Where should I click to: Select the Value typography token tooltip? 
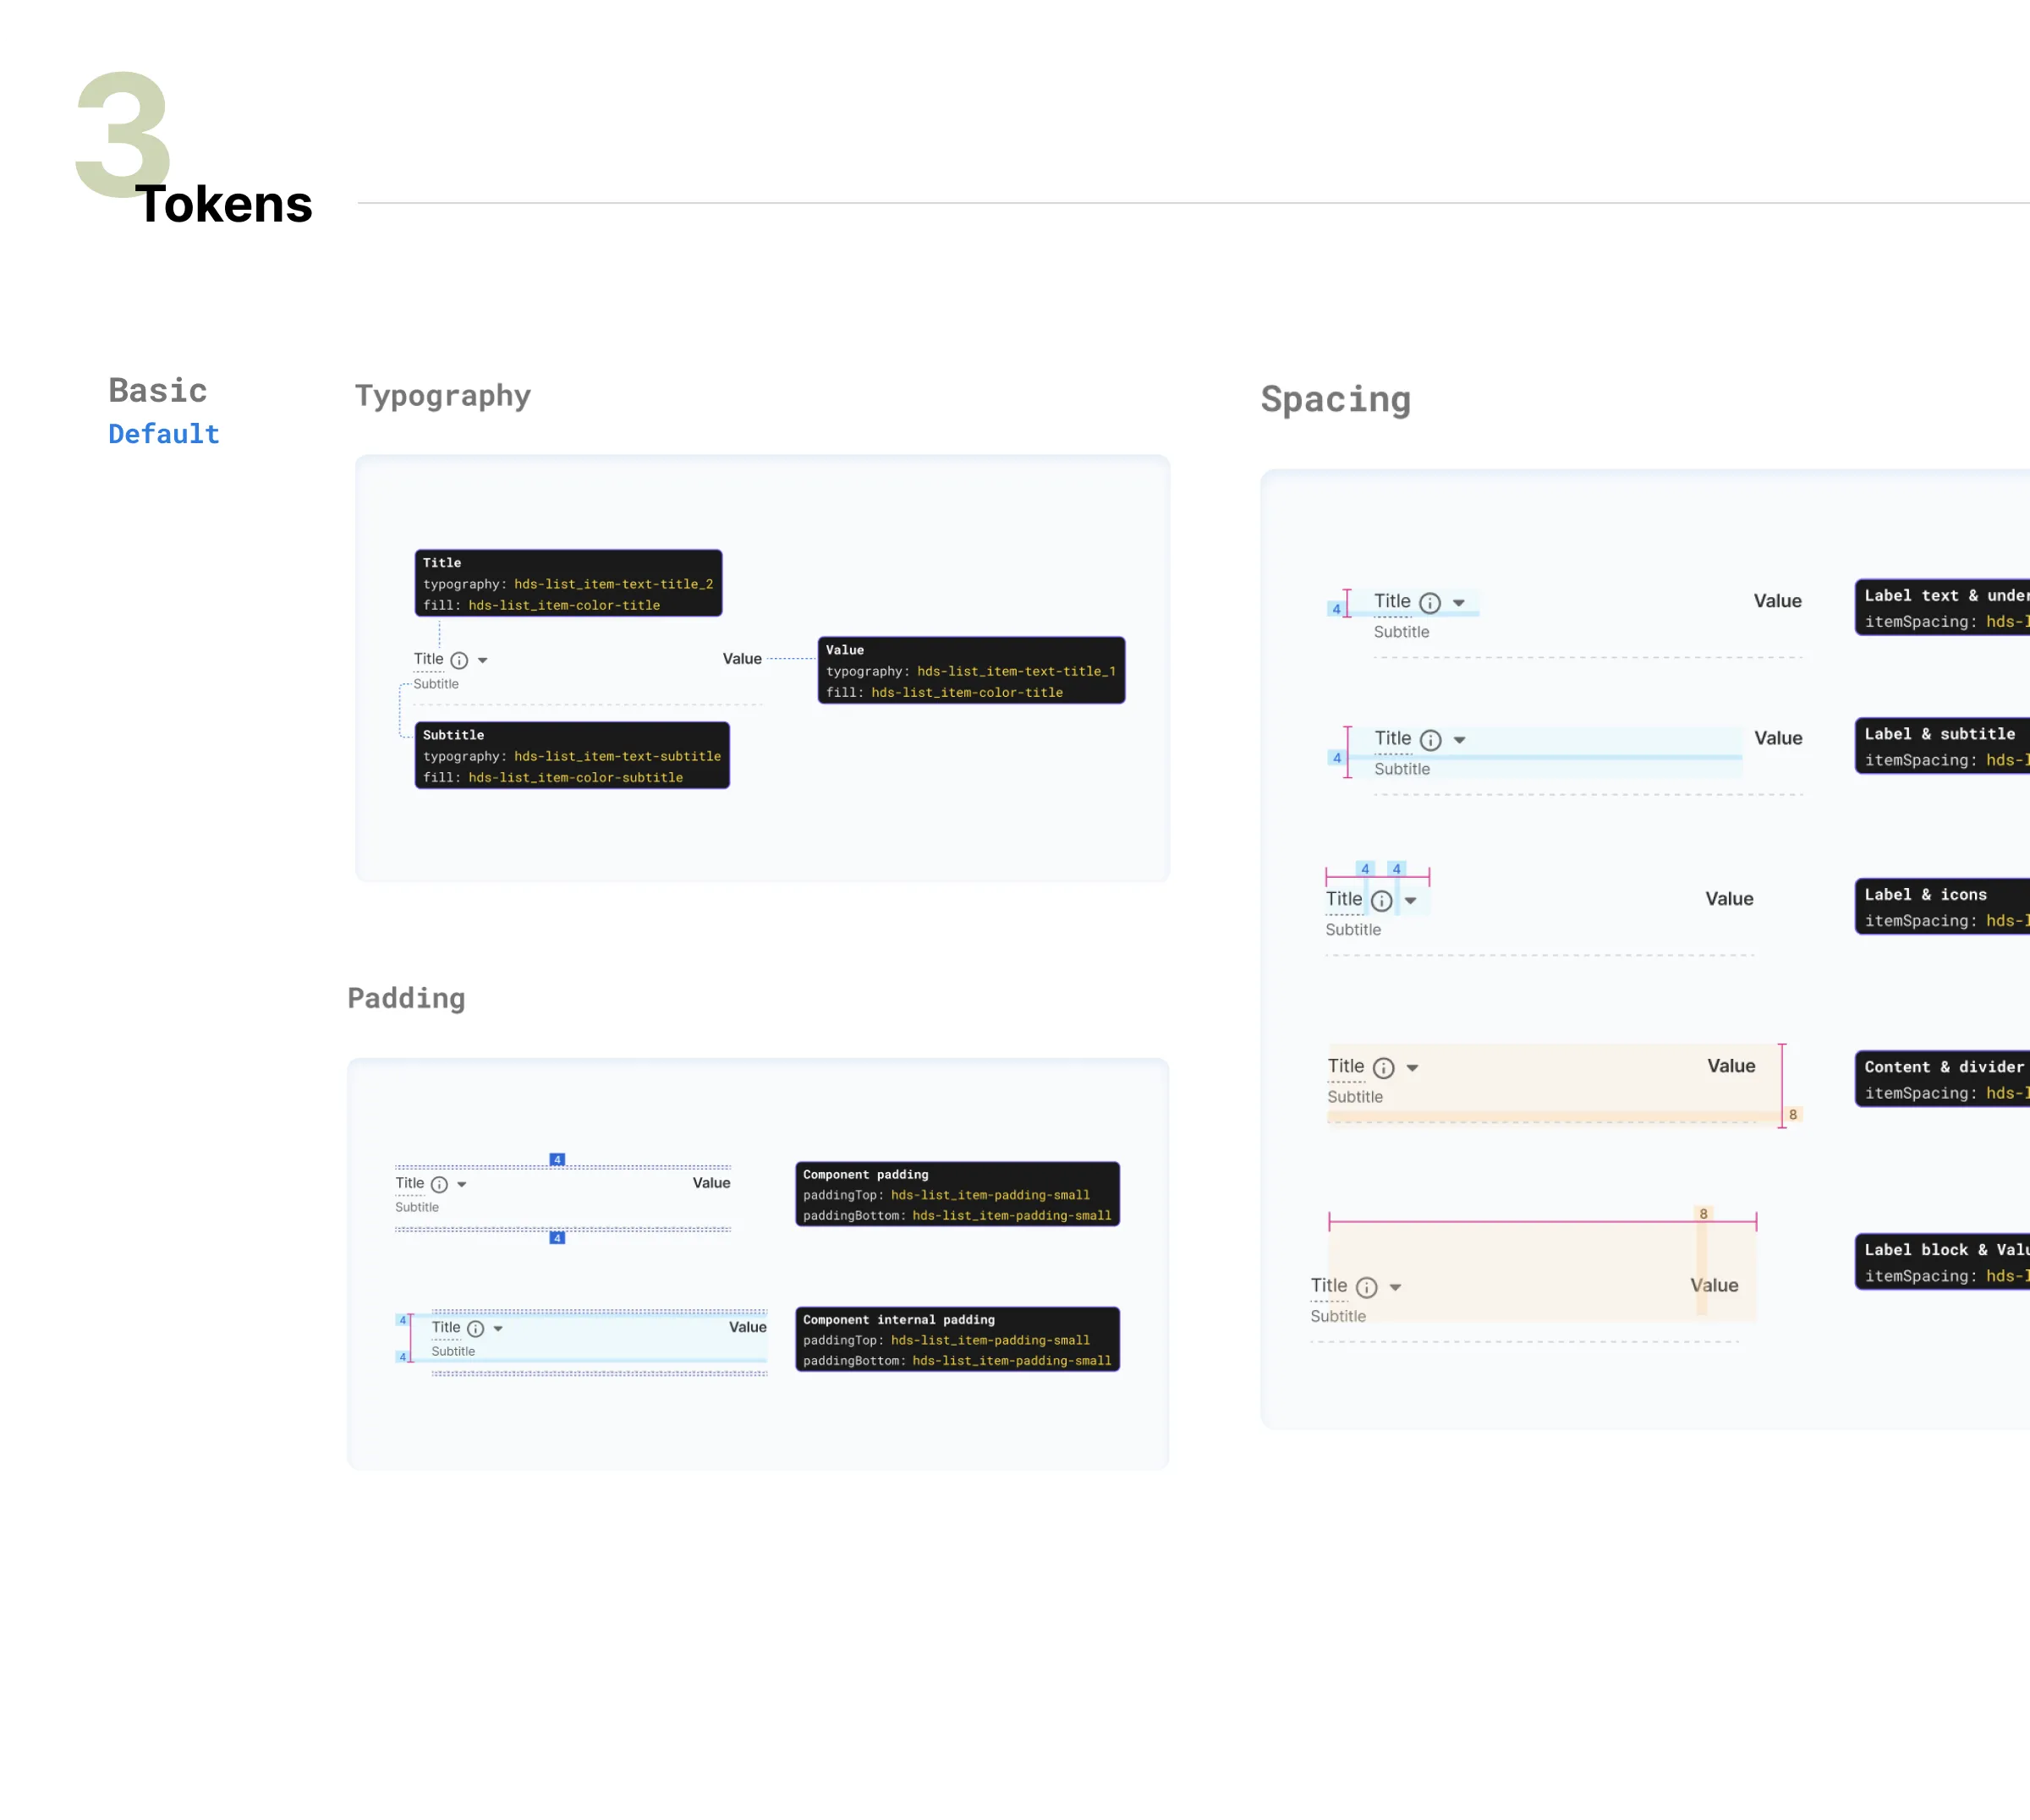971,670
